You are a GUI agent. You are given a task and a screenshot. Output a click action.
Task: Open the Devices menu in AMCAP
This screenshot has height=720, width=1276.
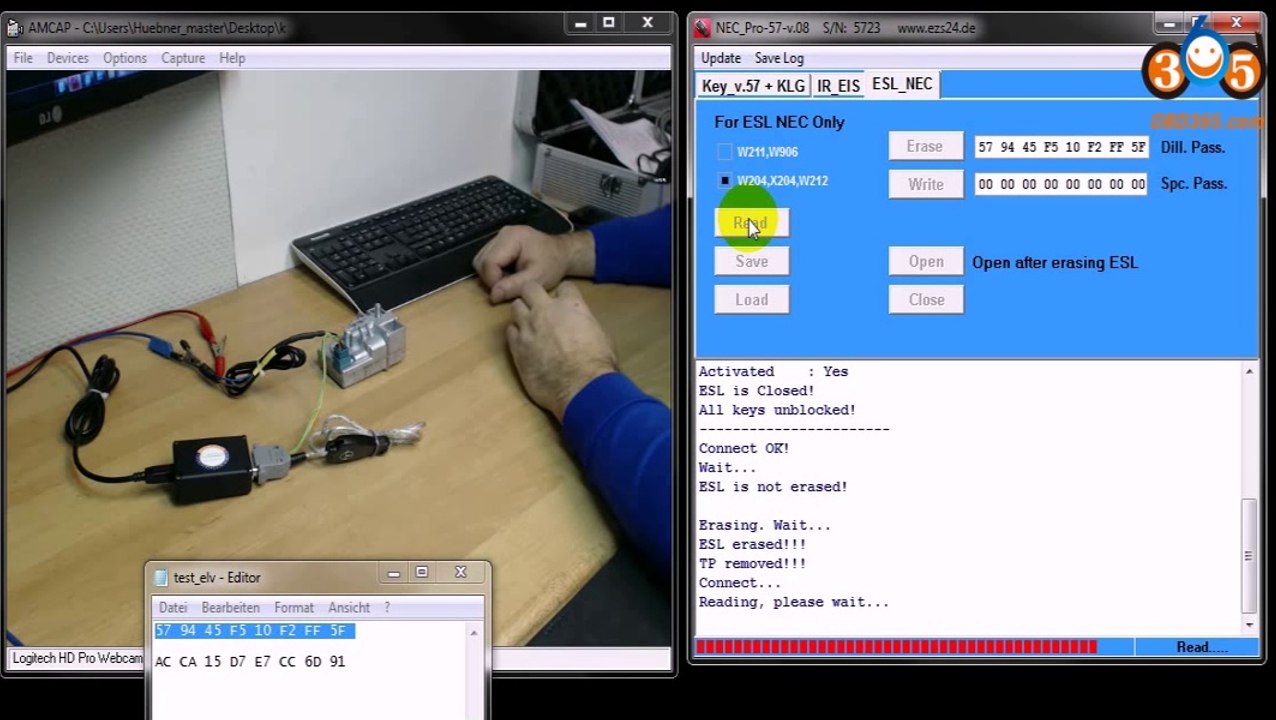[68, 58]
